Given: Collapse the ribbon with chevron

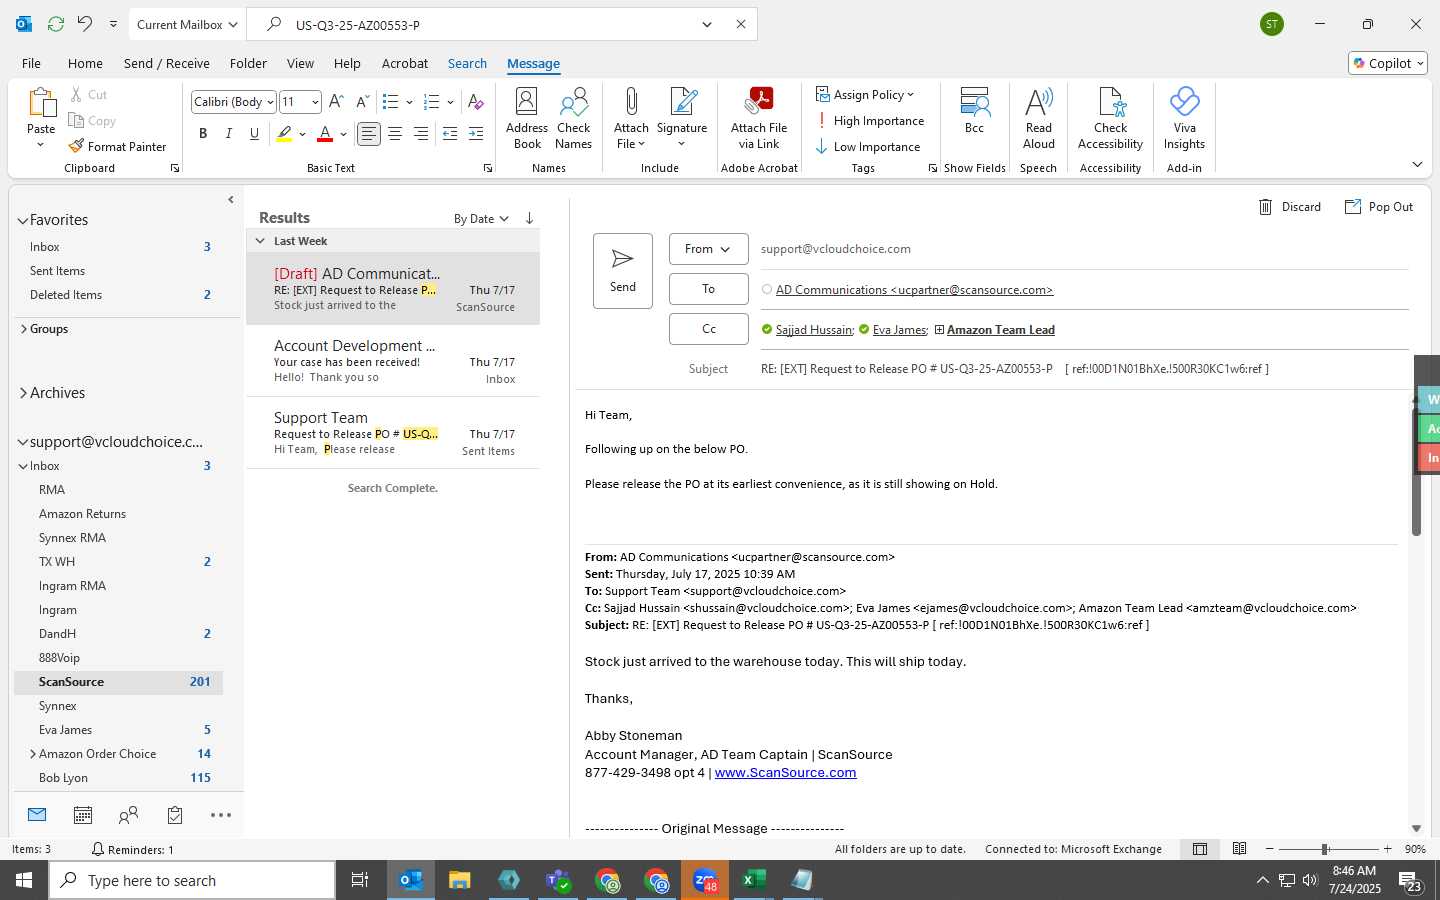Looking at the screenshot, I should [x=1417, y=164].
